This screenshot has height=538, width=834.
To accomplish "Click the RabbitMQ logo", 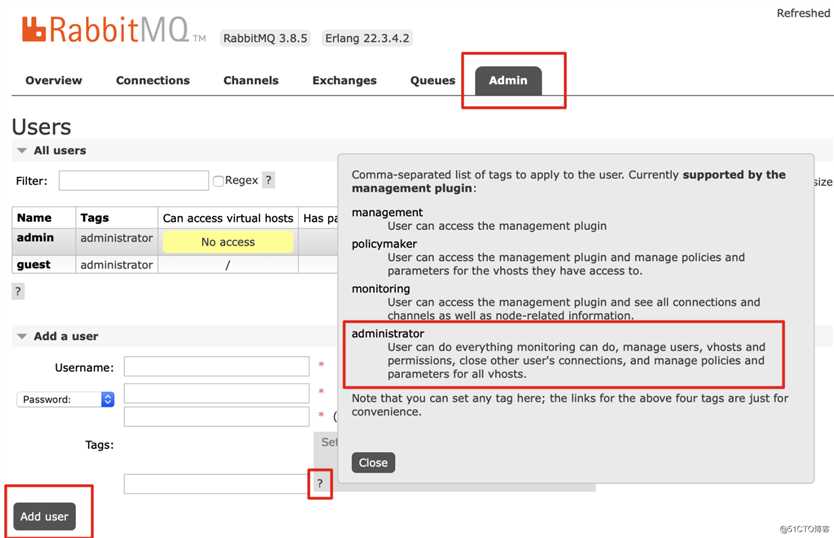I will click(113, 30).
